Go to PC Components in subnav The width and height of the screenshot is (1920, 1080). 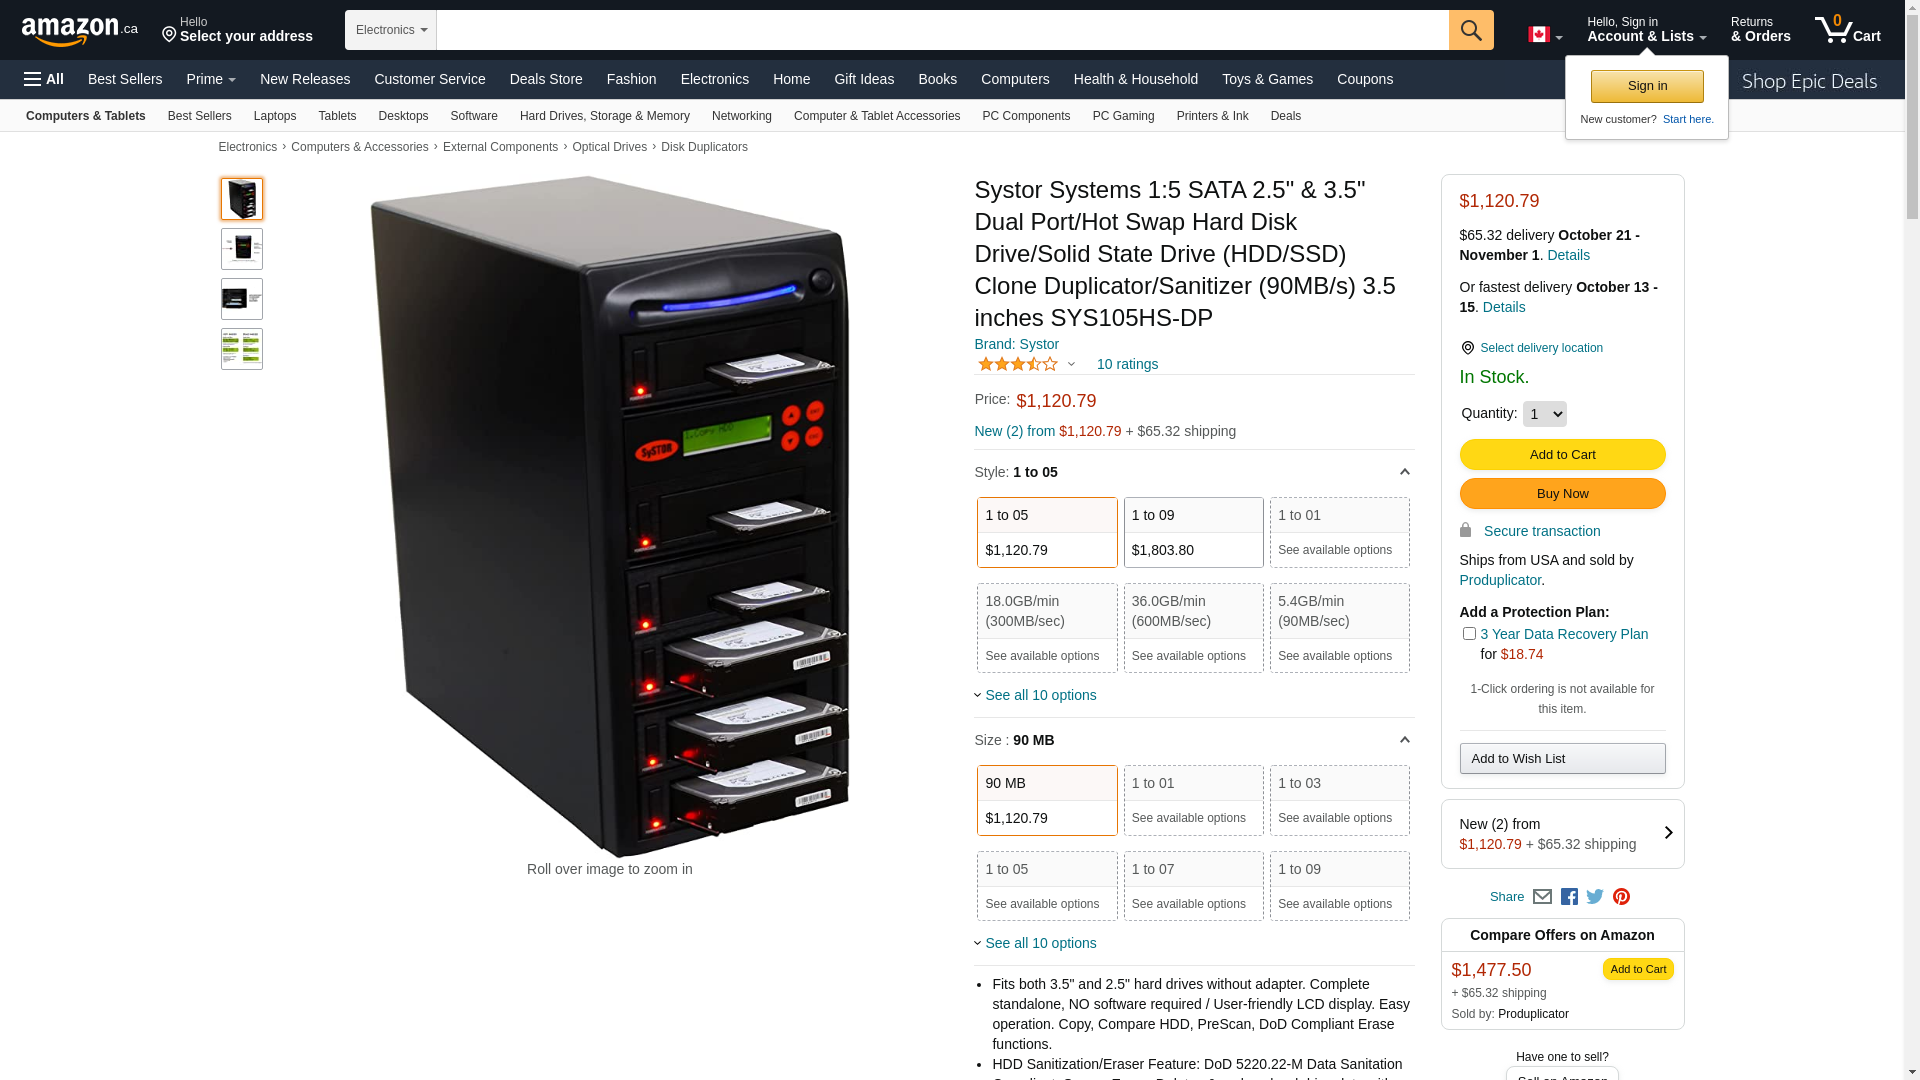coord(1026,116)
